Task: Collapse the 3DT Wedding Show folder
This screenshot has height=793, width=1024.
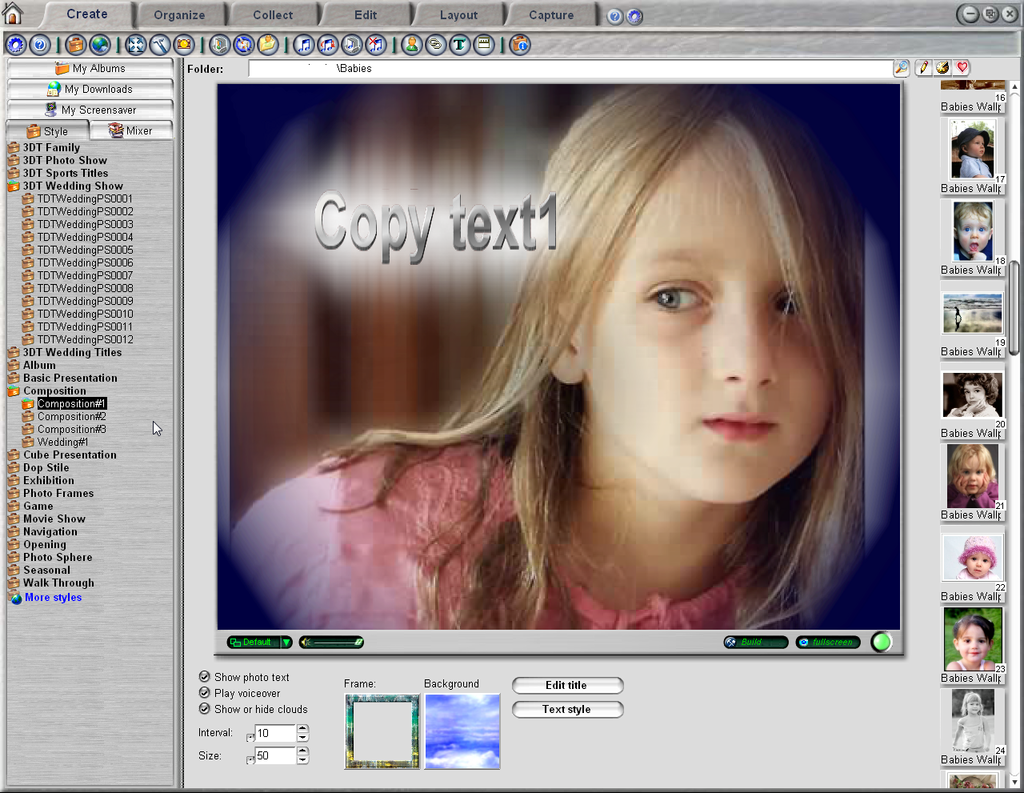Action: click(14, 186)
